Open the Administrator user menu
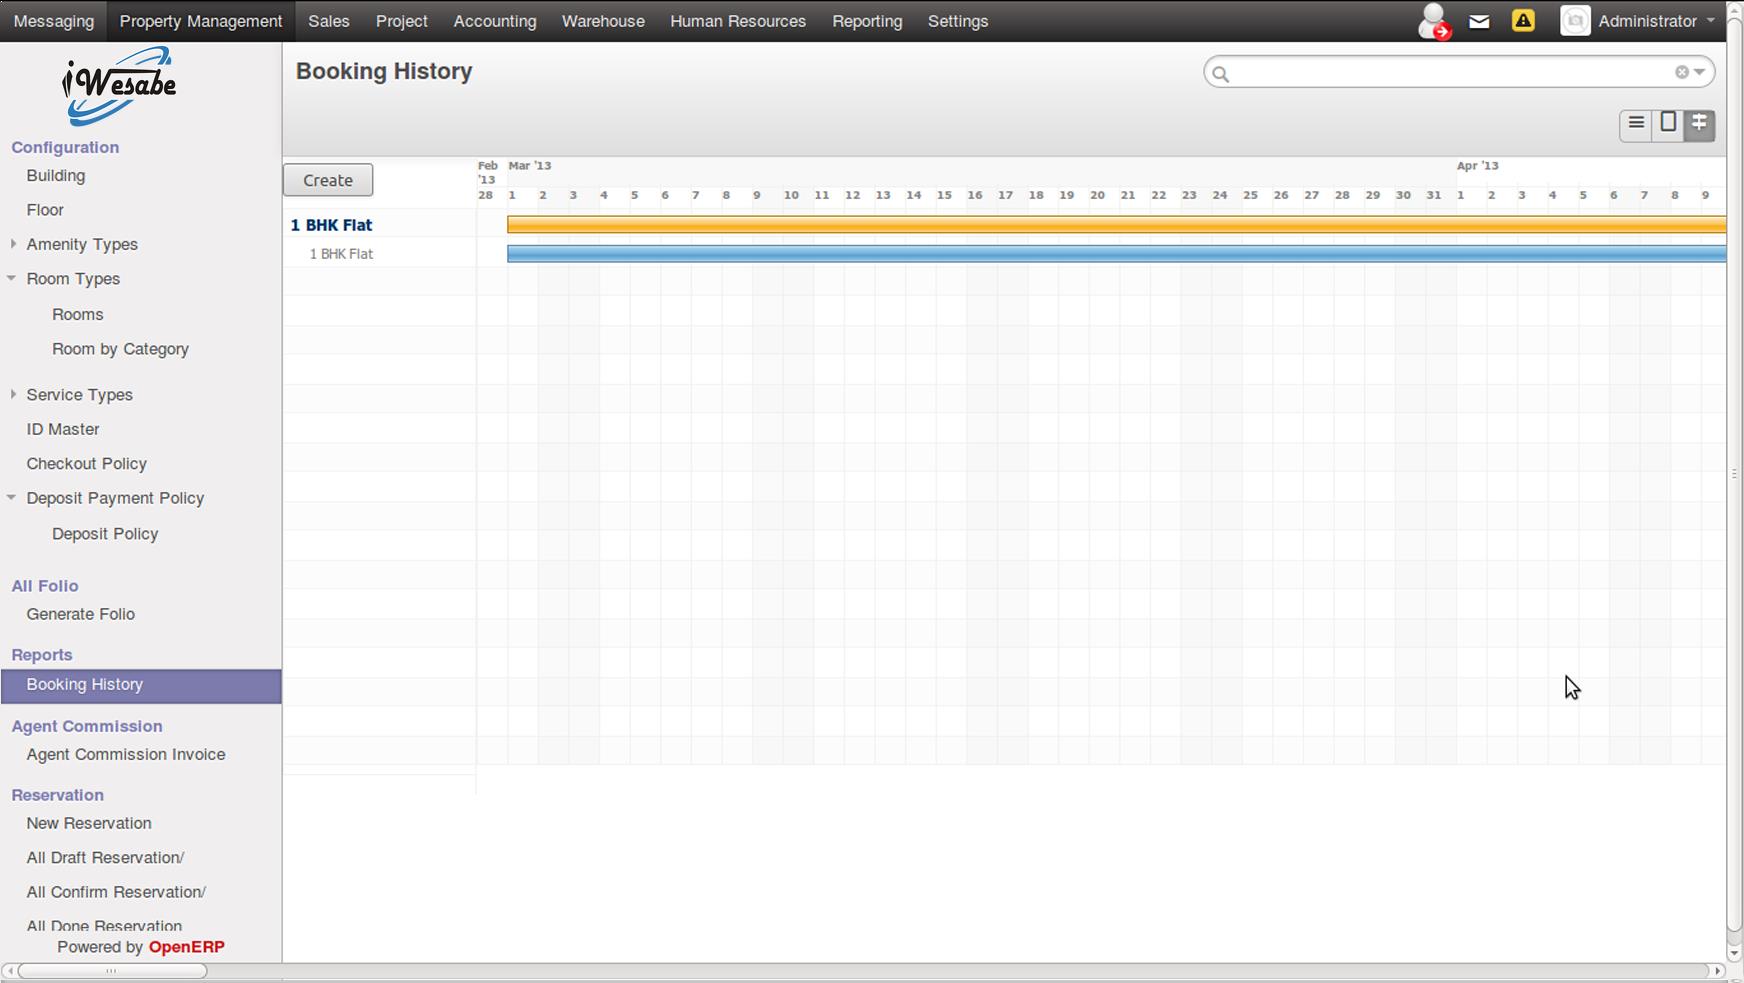This screenshot has height=983, width=1744. click(x=1637, y=21)
